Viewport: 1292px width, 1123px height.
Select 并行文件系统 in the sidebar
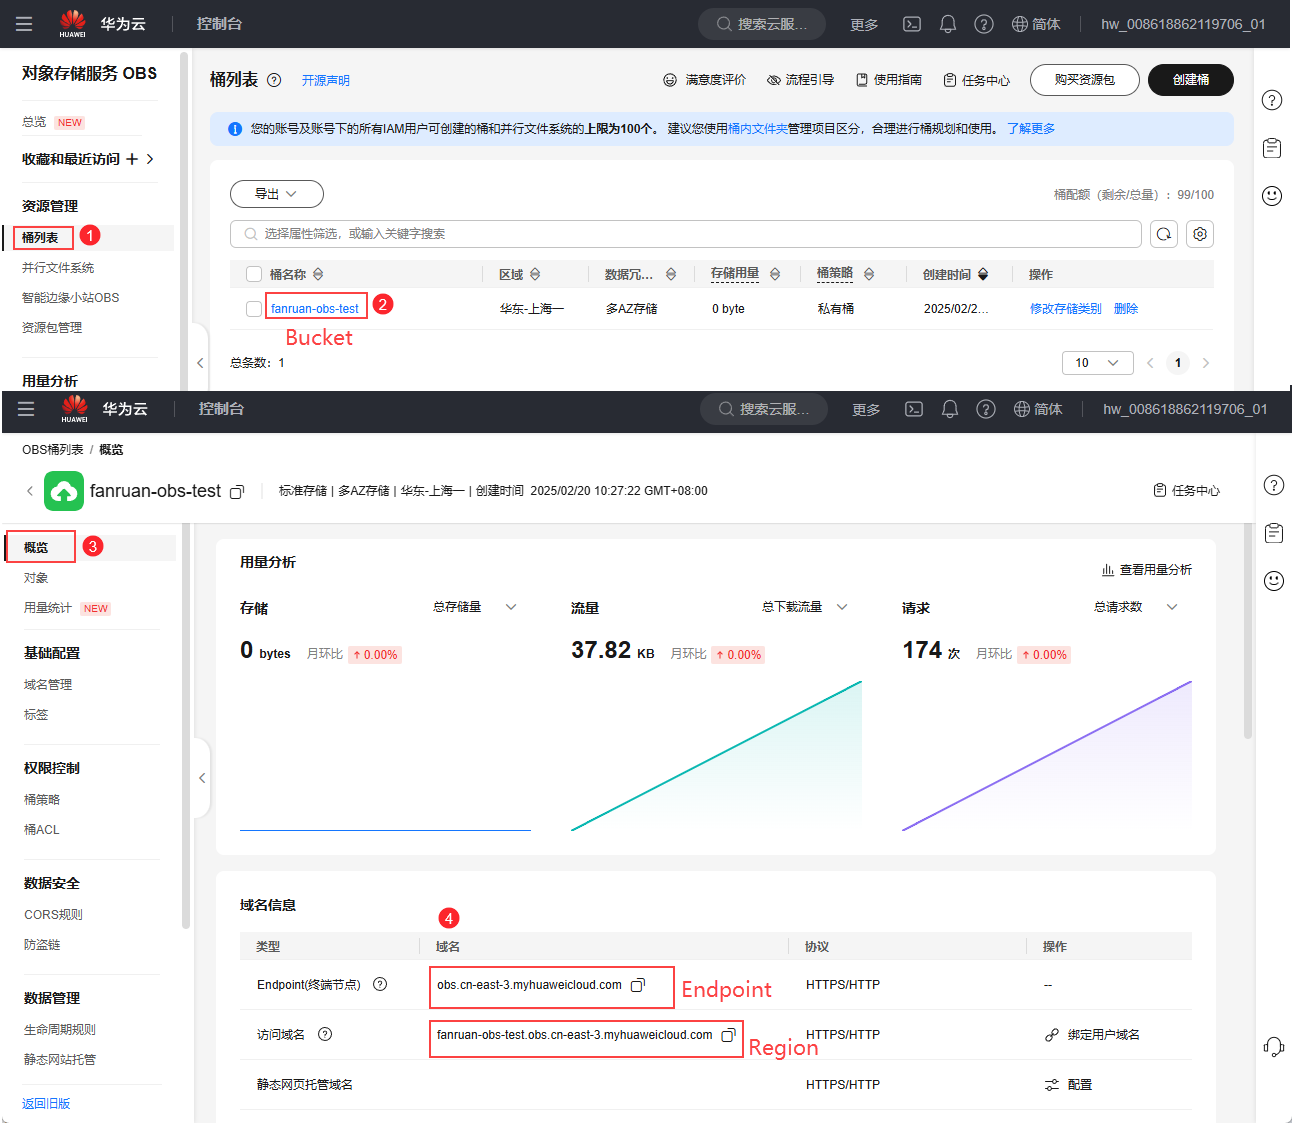pyautogui.click(x=58, y=268)
